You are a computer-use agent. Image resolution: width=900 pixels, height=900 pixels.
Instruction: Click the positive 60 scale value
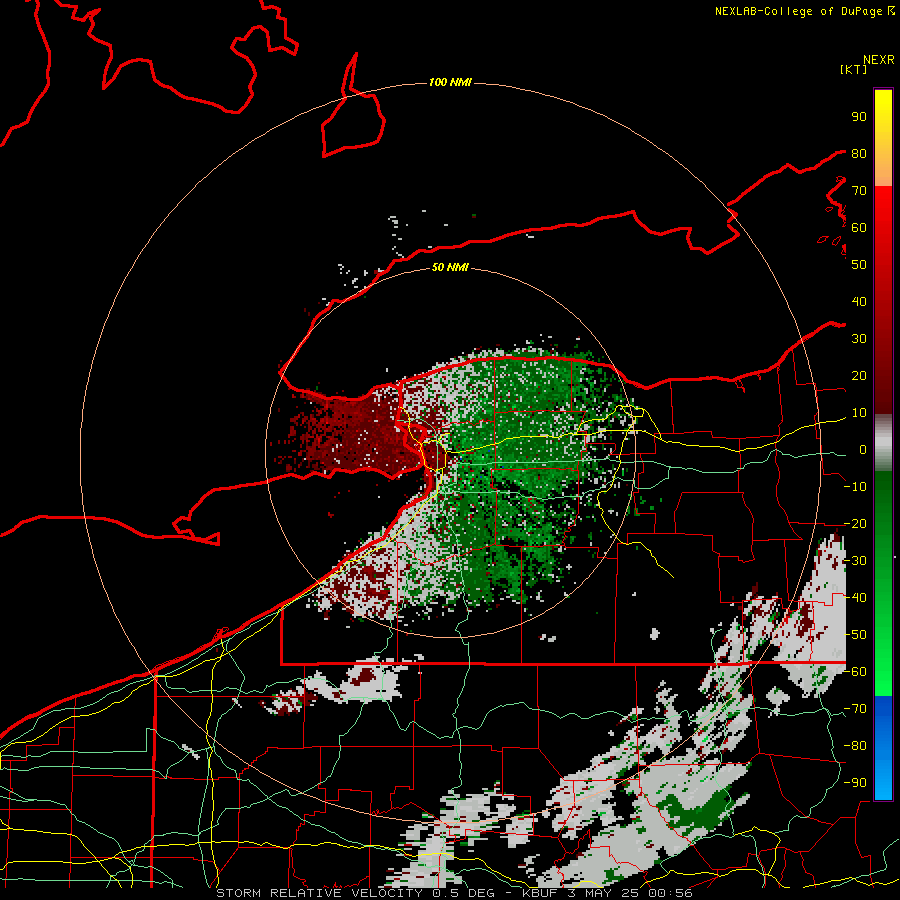click(x=859, y=227)
